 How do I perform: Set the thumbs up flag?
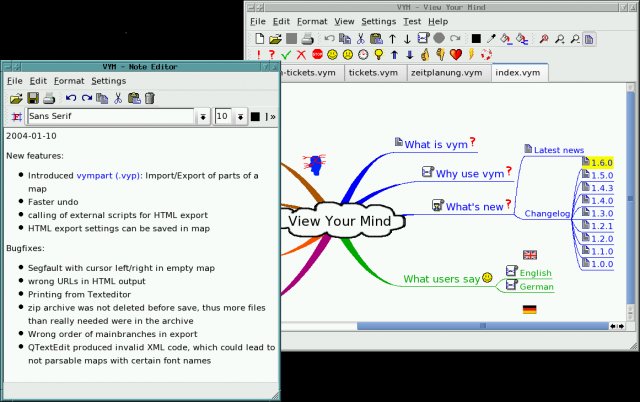(425, 54)
